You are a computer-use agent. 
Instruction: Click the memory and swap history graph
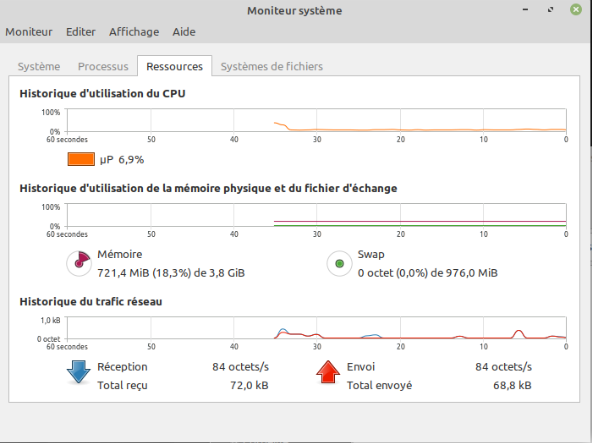[x=316, y=215]
